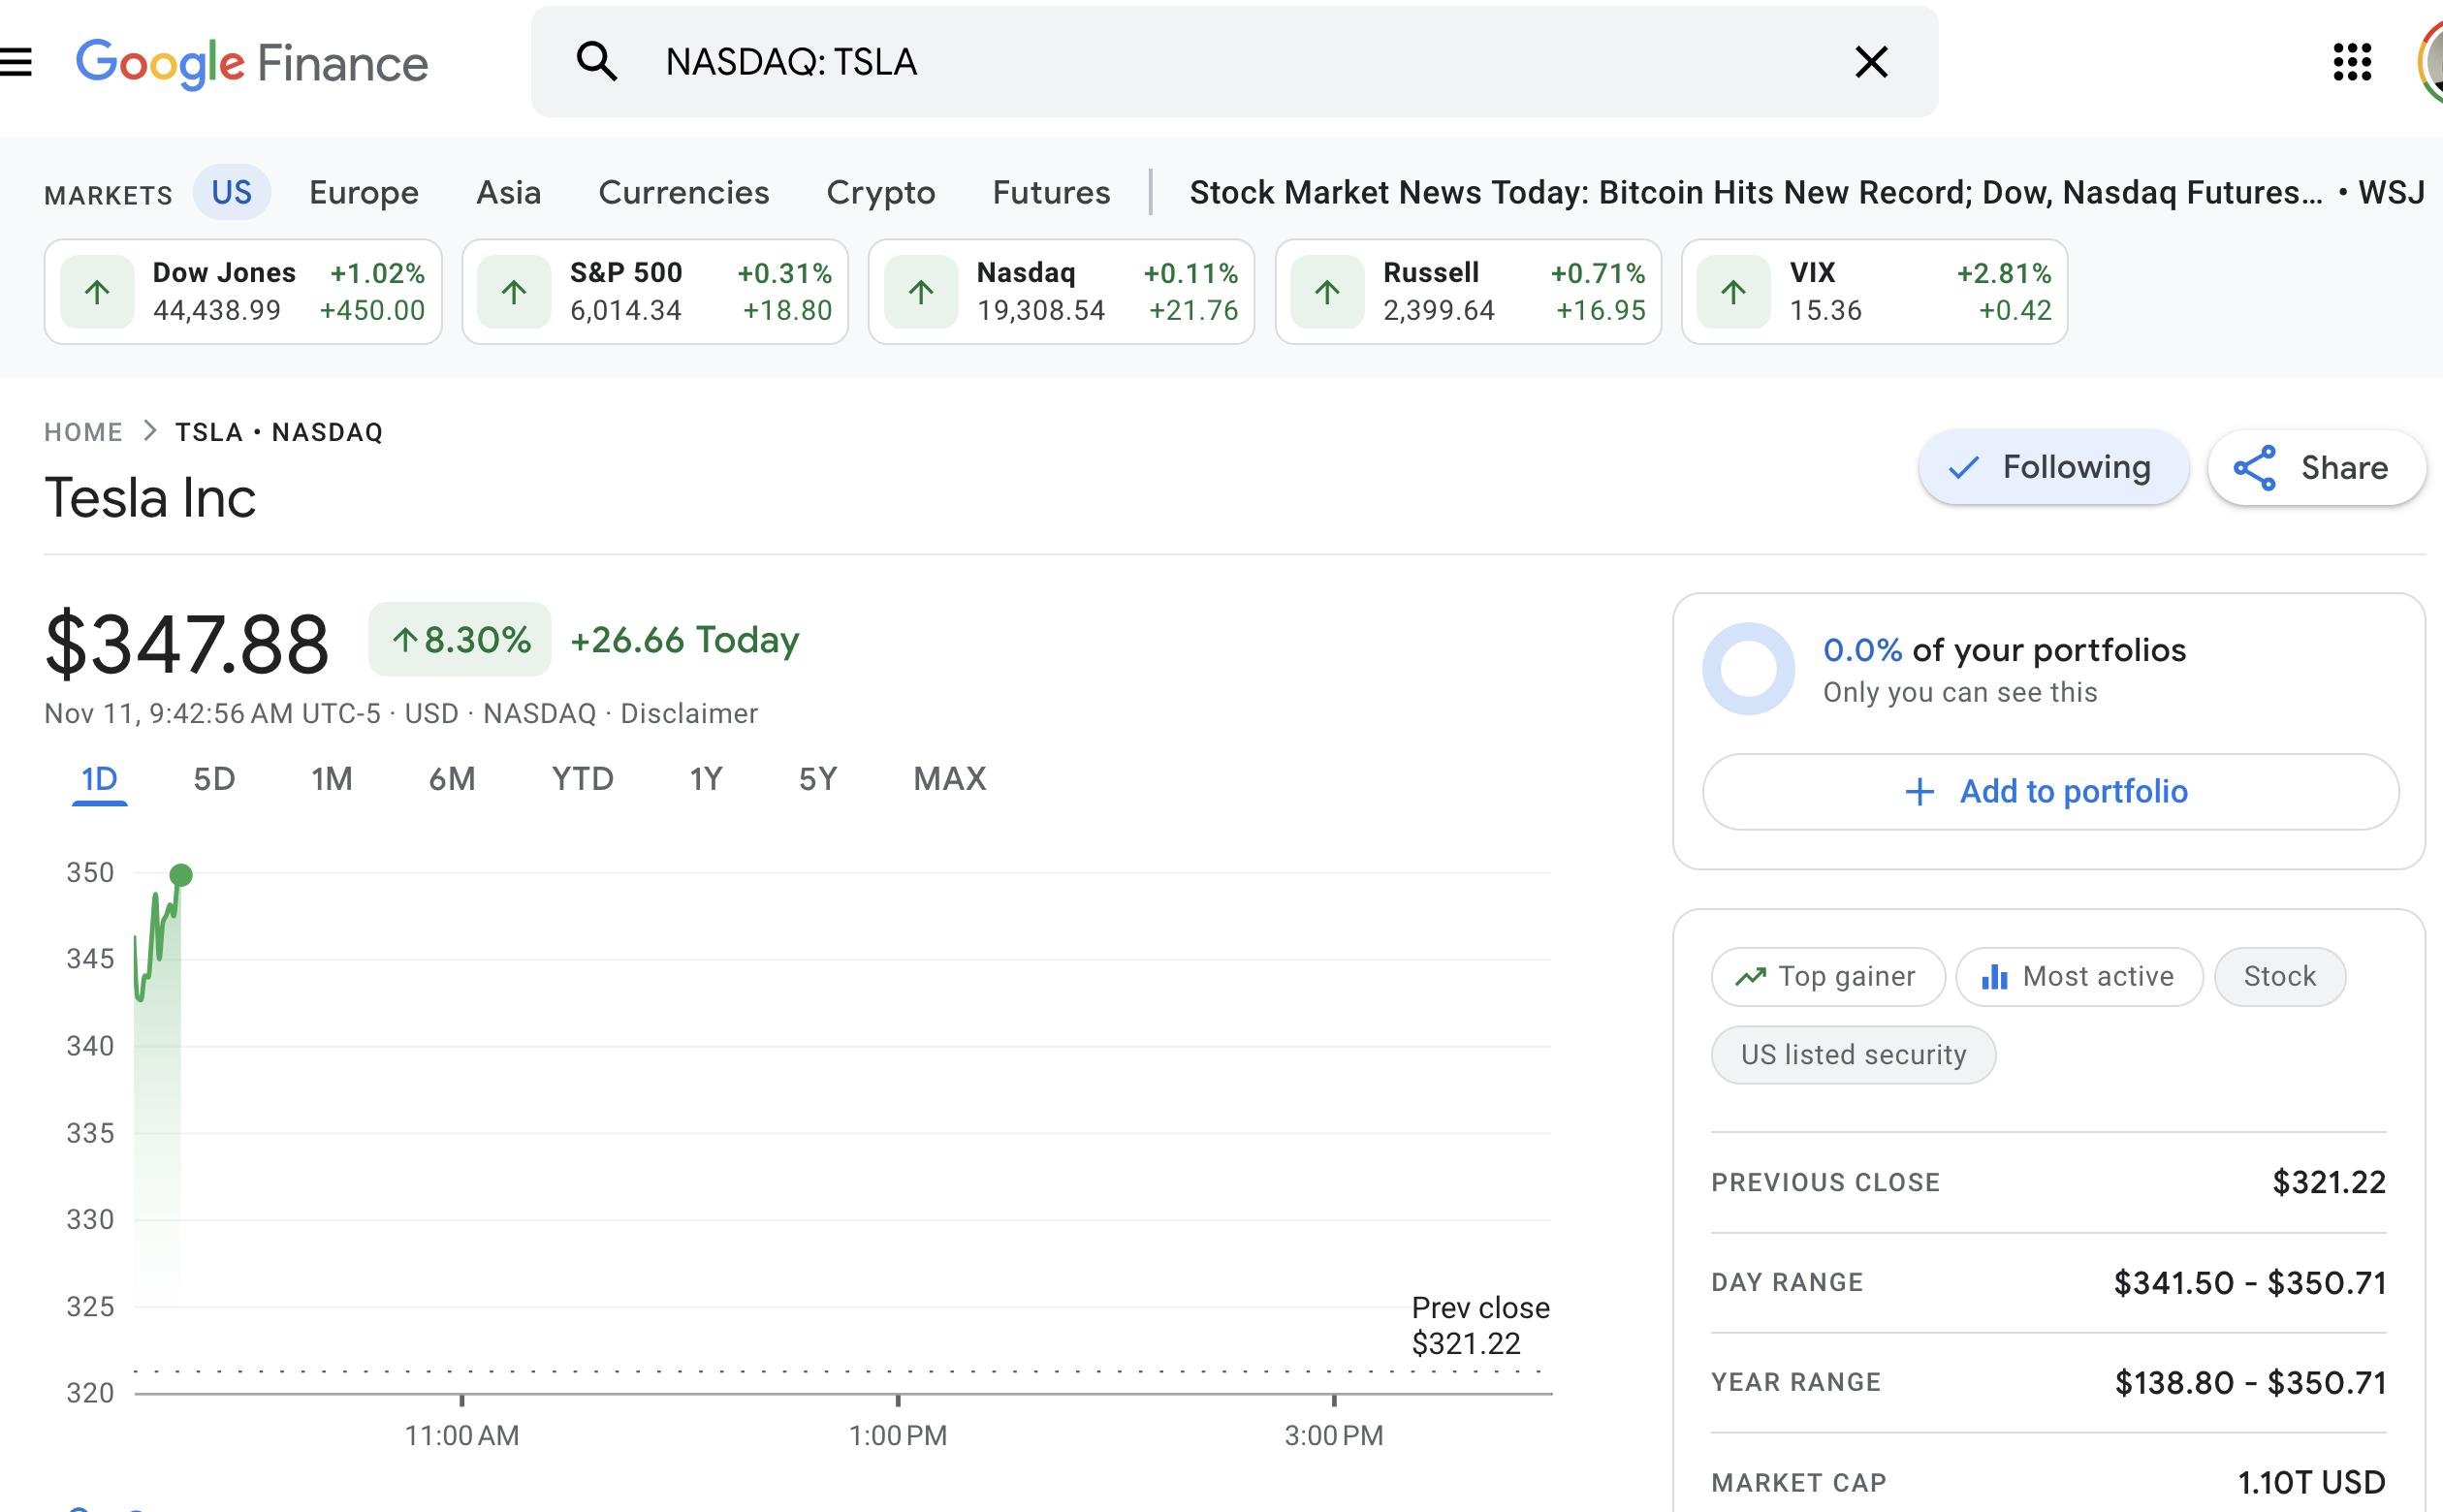Click the Following checkmark icon

point(1964,468)
